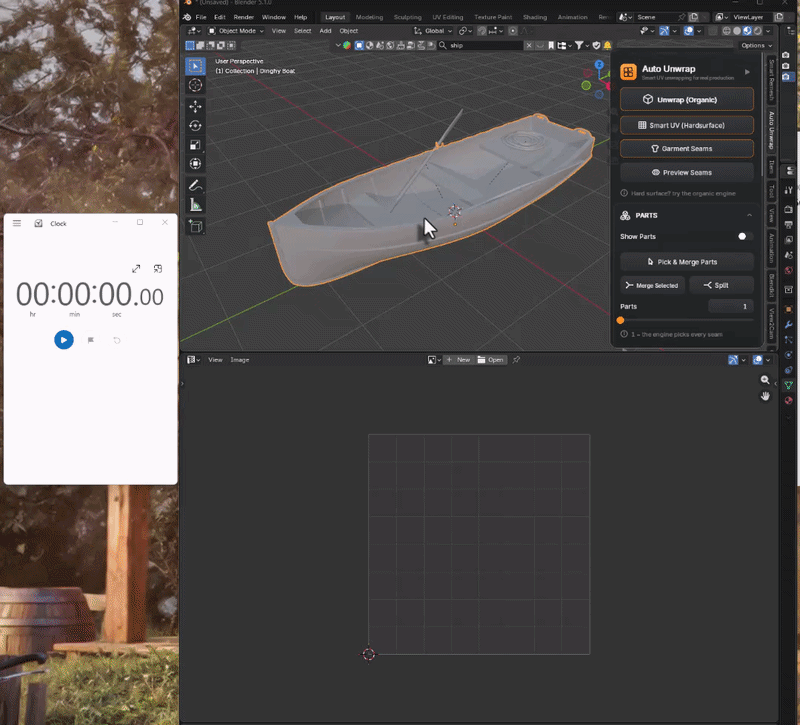Activate the Scale tool
The height and width of the screenshot is (725, 800).
point(195,145)
